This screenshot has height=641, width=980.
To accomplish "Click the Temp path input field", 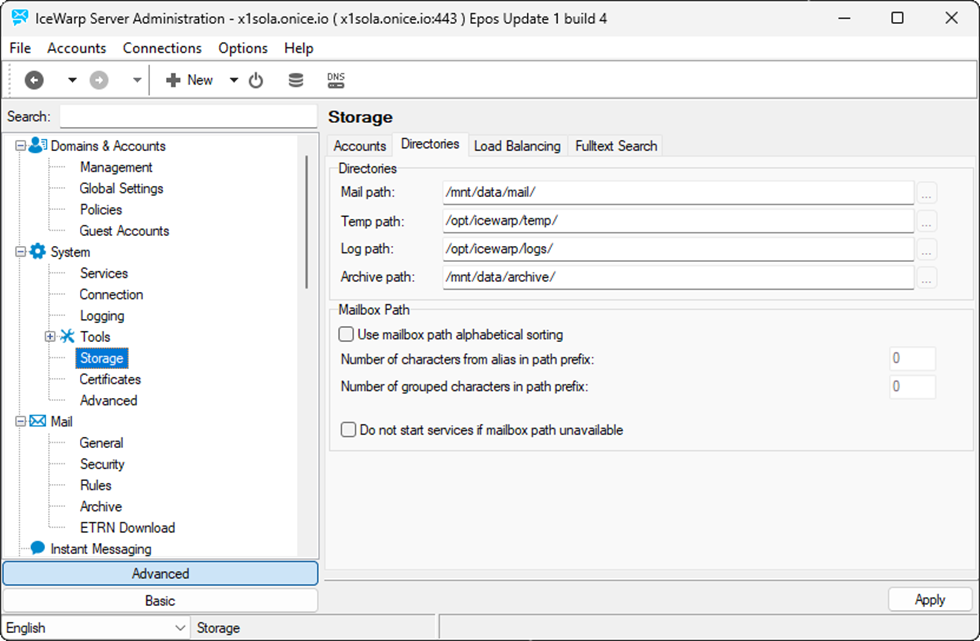I will point(678,221).
